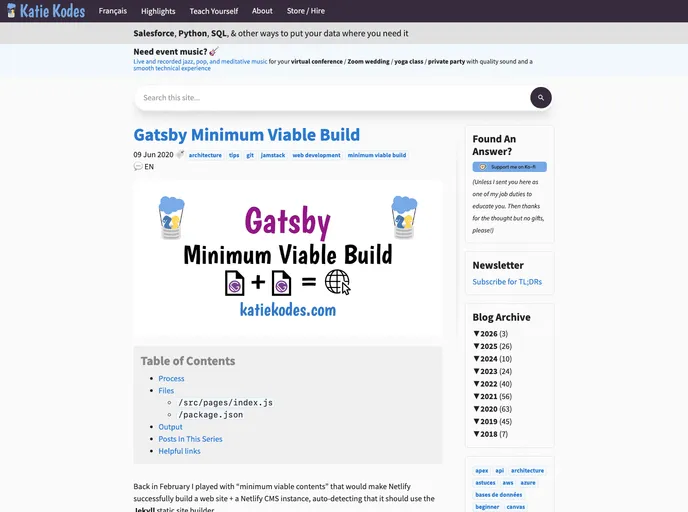Select the git tag
Image resolution: width=688 pixels, height=512 pixels.
click(250, 155)
